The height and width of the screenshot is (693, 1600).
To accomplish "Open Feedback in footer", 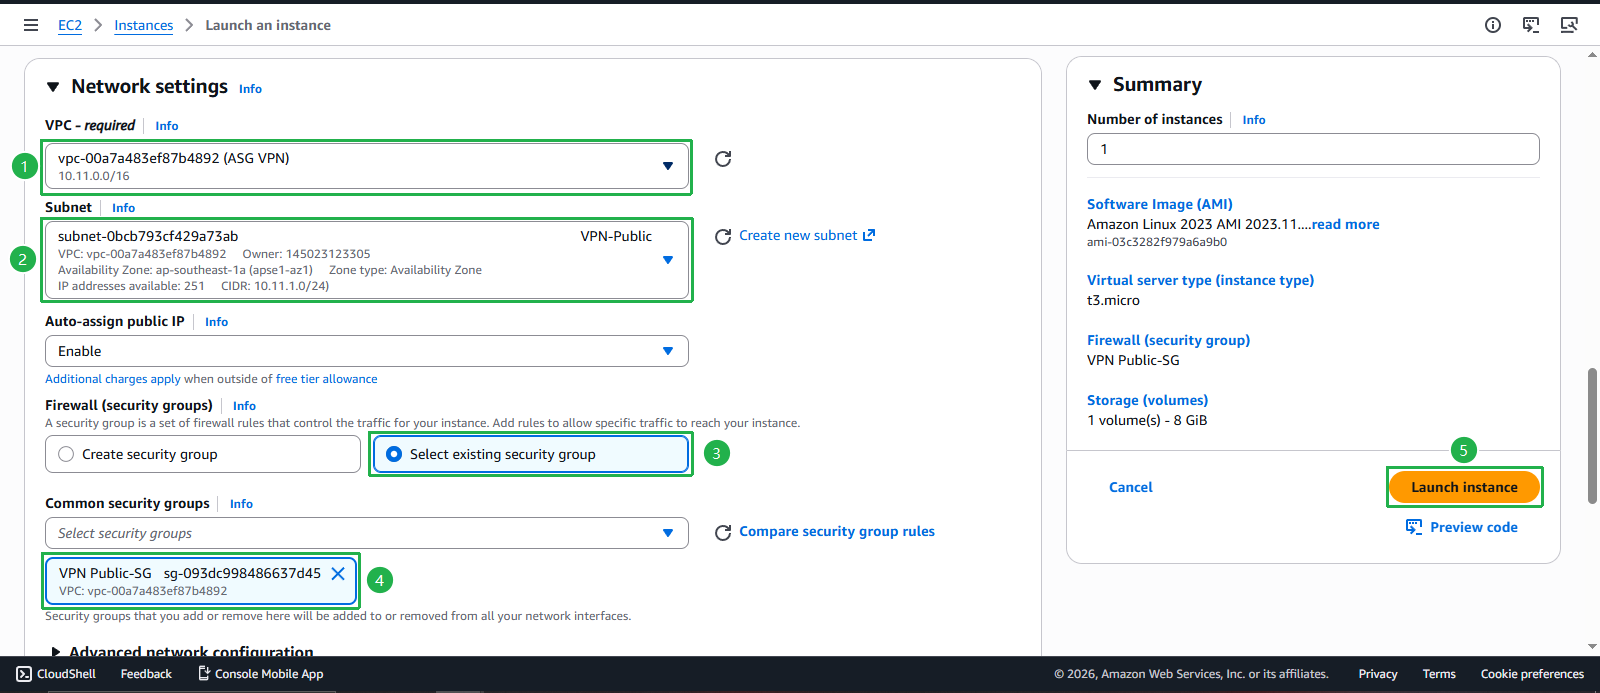I will [x=146, y=674].
